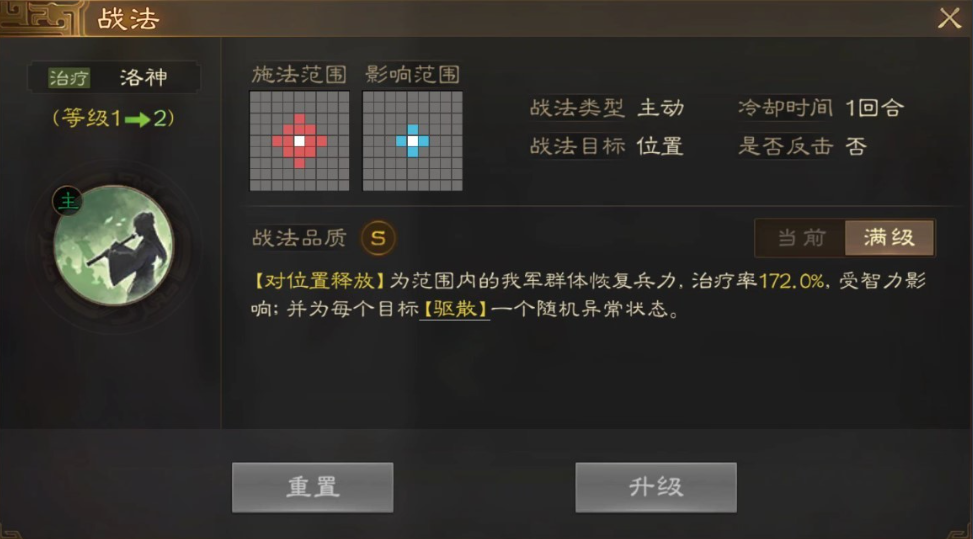This screenshot has height=539, width=973.
Task: Open the underlined 【驱散】 keyword link
Action: (x=455, y=308)
